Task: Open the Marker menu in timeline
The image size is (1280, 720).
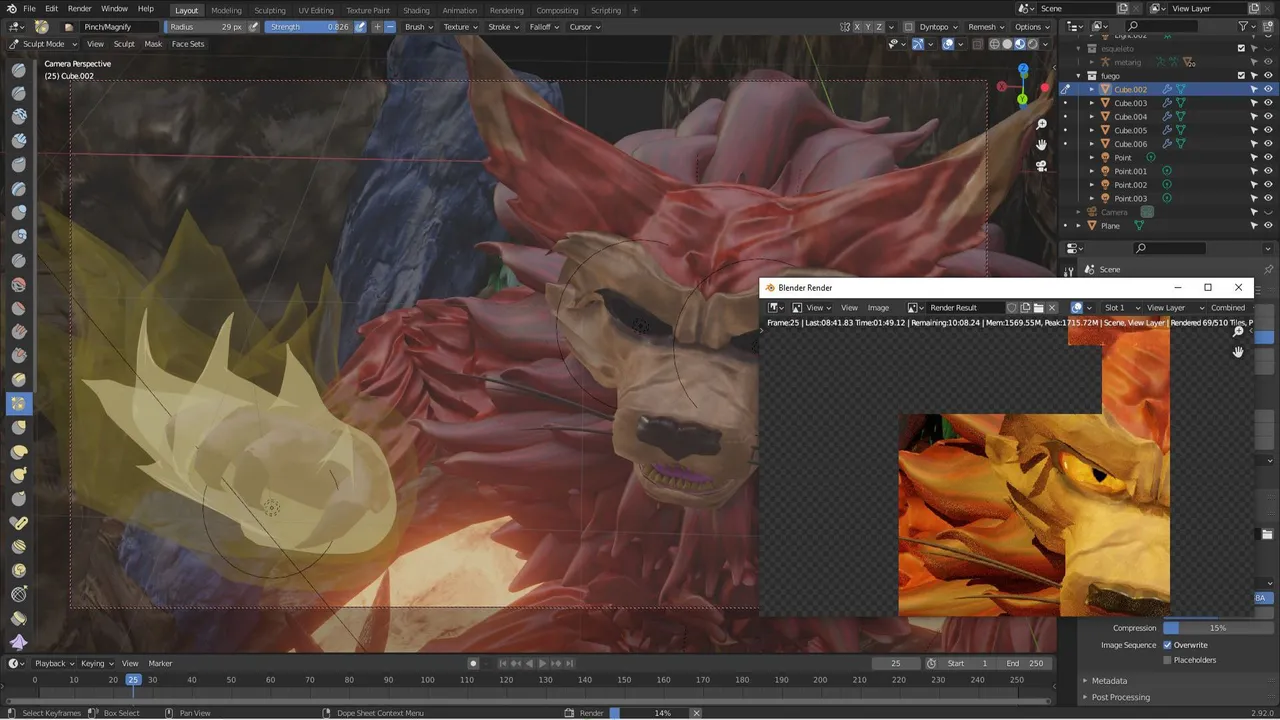Action: coord(160,663)
